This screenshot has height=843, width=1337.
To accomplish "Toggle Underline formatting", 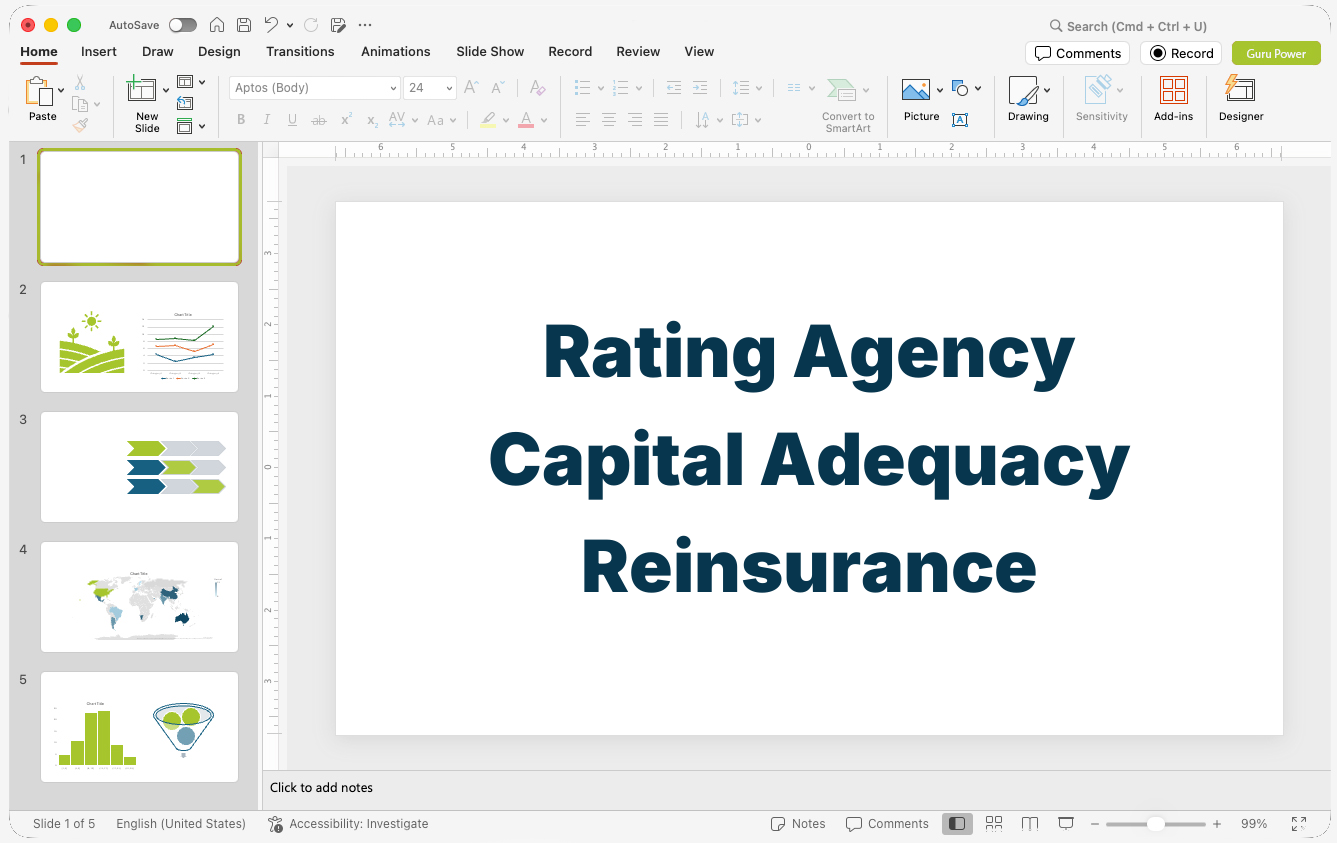I will pyautogui.click(x=292, y=120).
